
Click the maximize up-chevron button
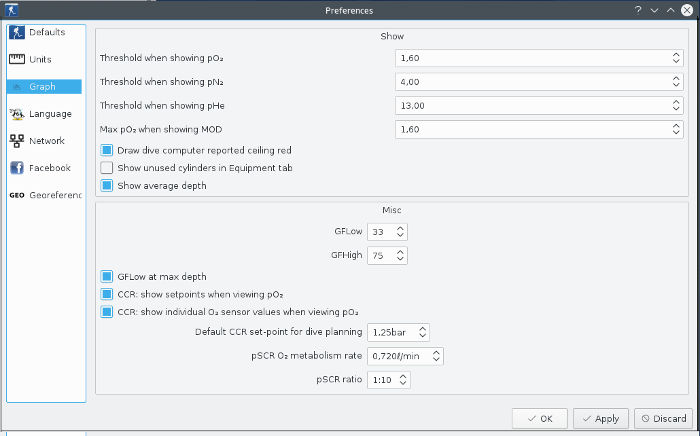tap(671, 10)
